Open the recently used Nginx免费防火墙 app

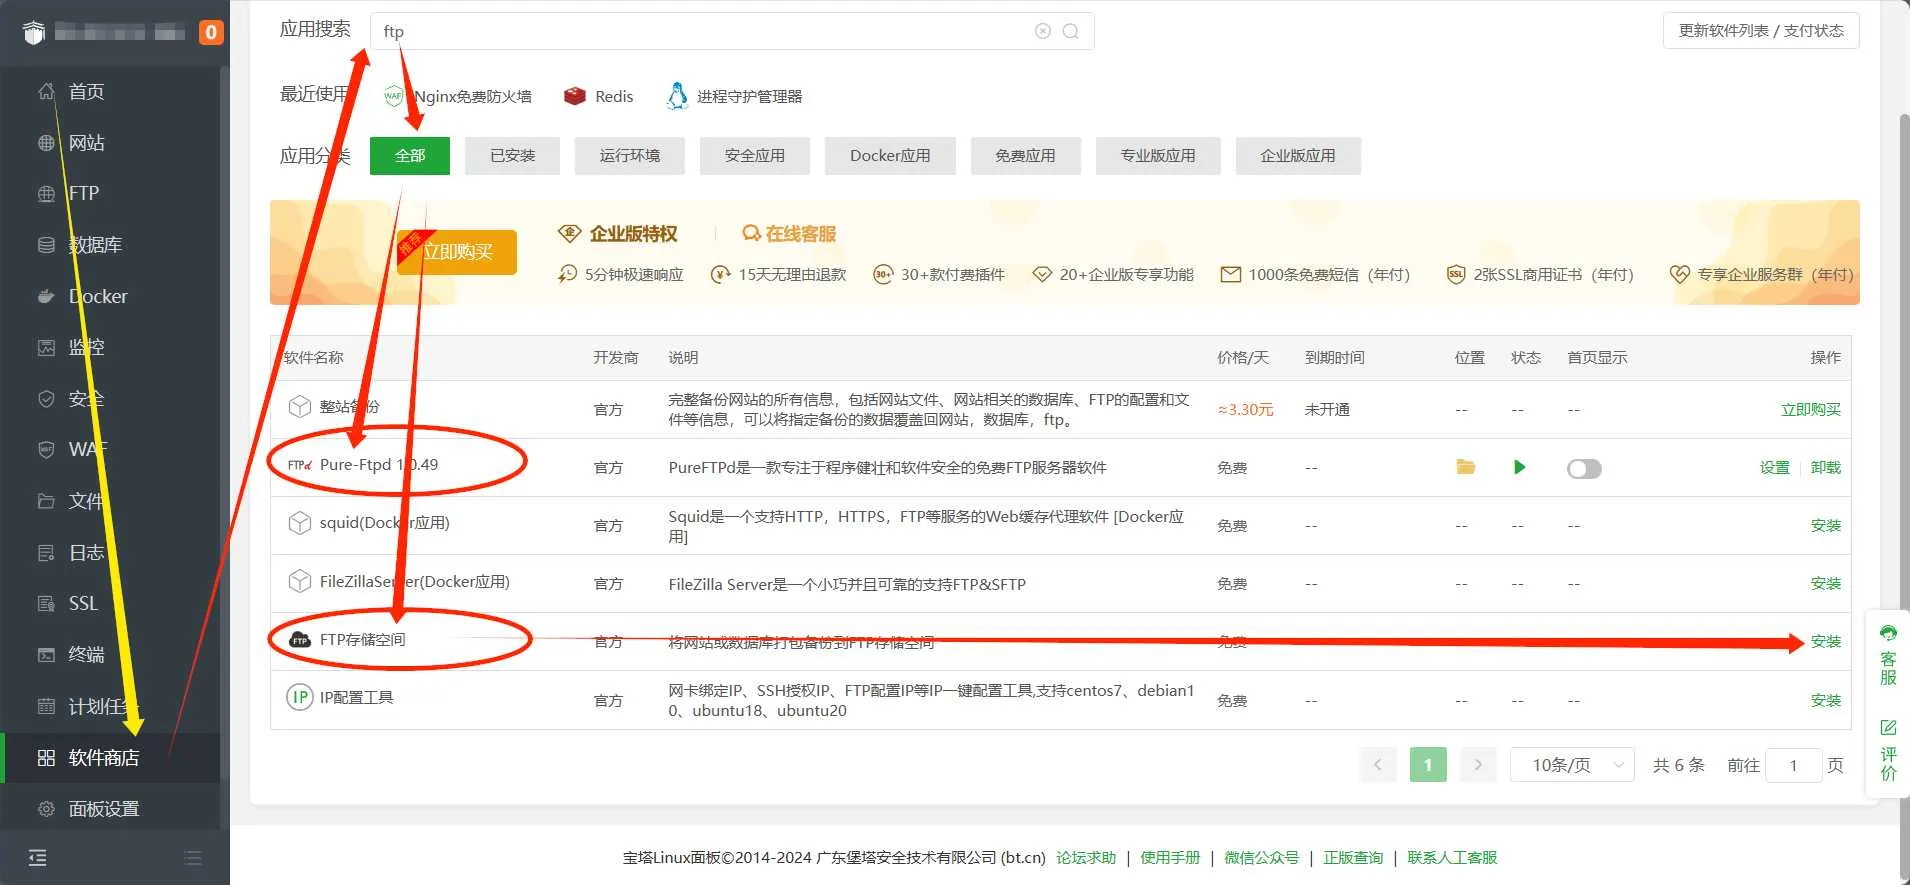[458, 96]
